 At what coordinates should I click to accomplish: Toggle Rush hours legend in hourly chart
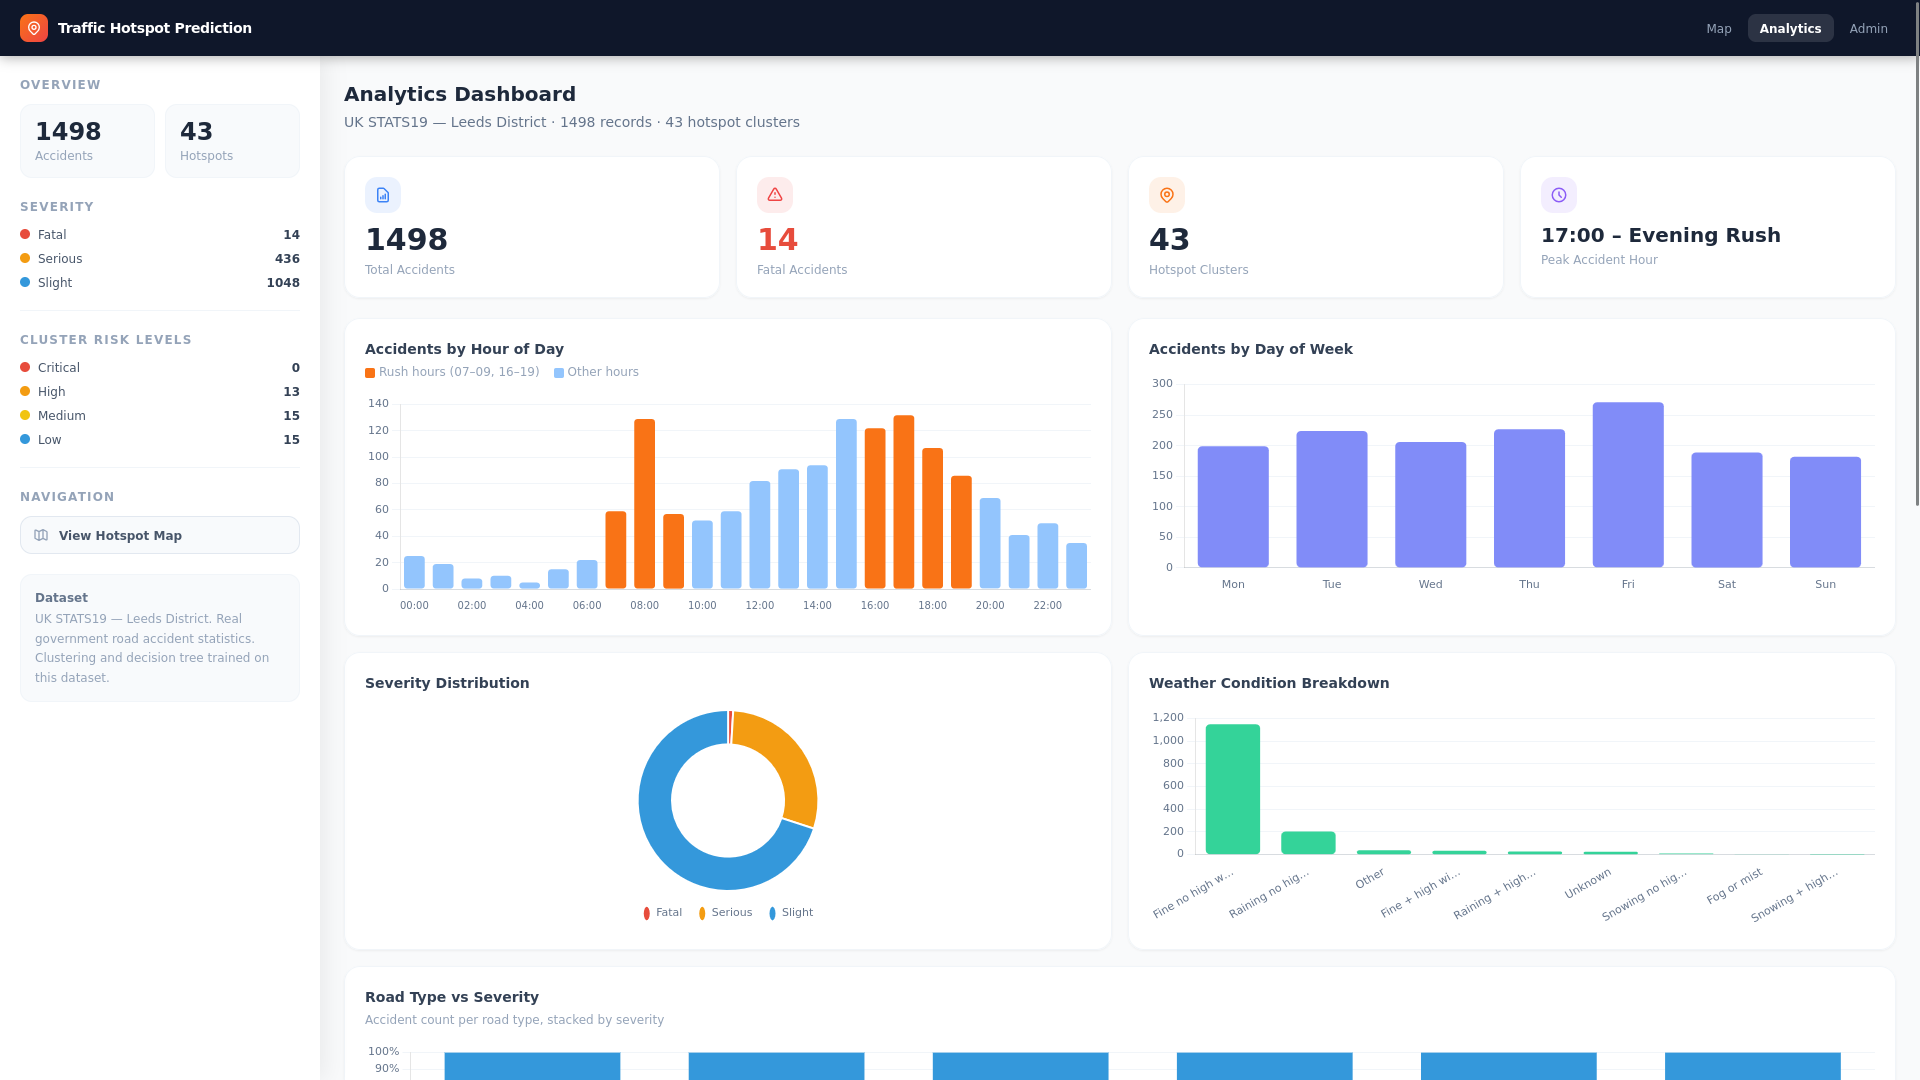[x=452, y=372]
